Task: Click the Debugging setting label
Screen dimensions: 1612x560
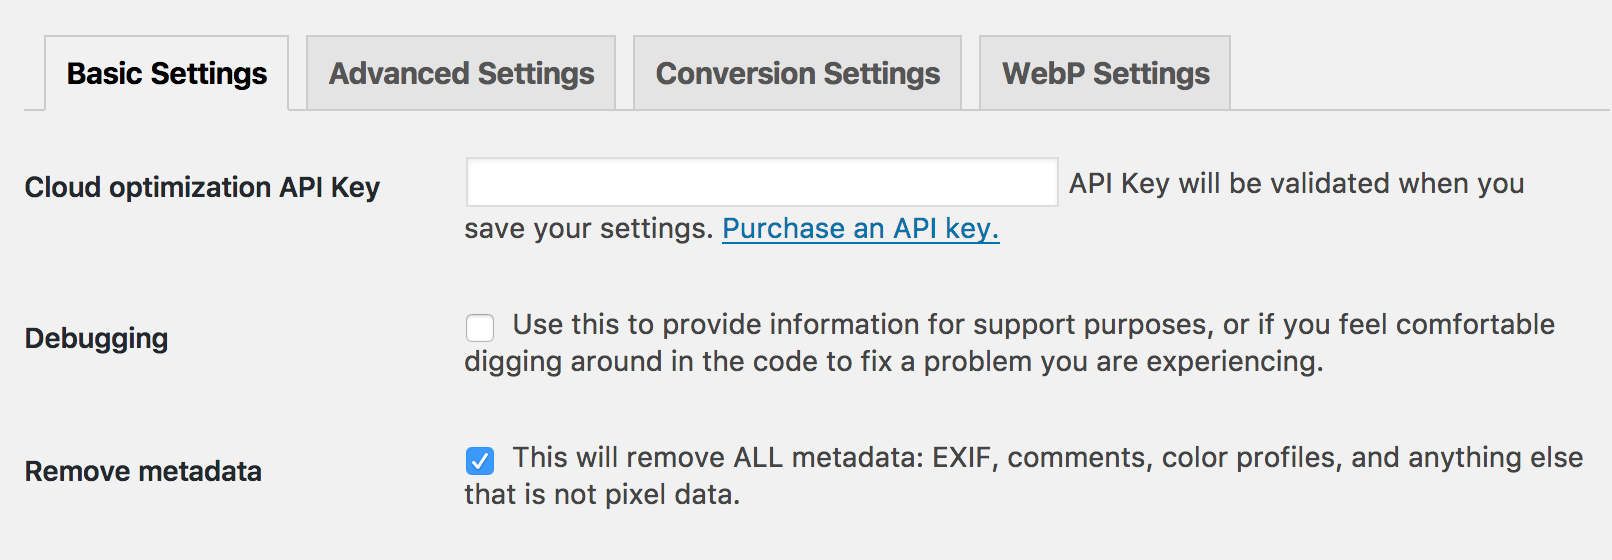Action: (x=96, y=339)
